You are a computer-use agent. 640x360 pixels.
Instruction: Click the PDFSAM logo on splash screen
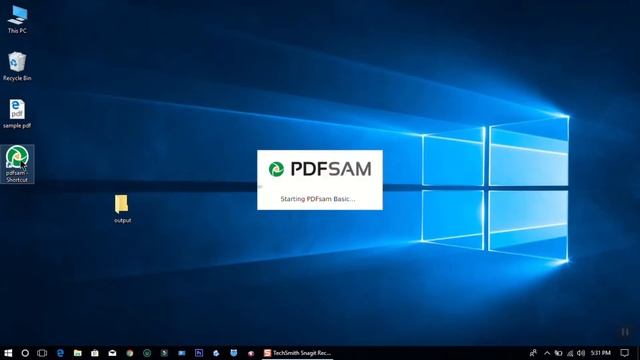[320, 169]
